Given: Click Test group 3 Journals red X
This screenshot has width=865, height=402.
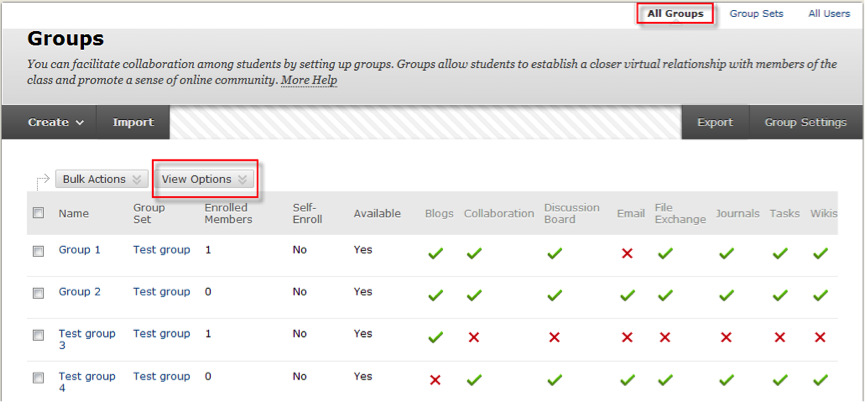Looking at the screenshot, I should [726, 338].
